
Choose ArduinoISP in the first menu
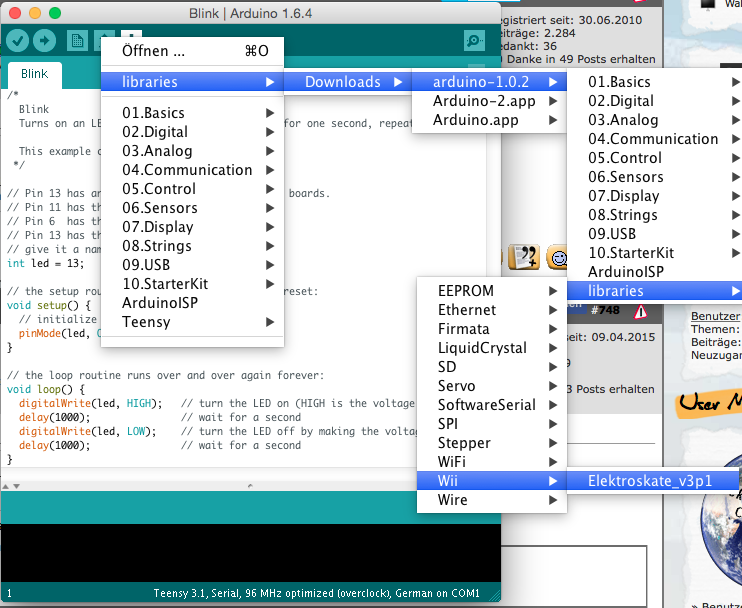pyautogui.click(x=193, y=303)
